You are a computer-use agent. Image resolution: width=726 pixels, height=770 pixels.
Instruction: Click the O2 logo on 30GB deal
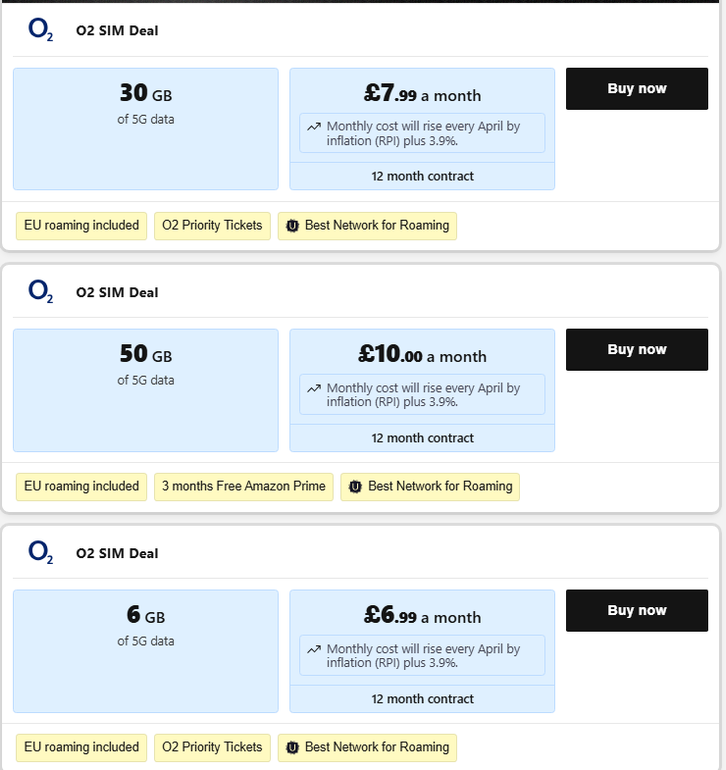[40, 31]
